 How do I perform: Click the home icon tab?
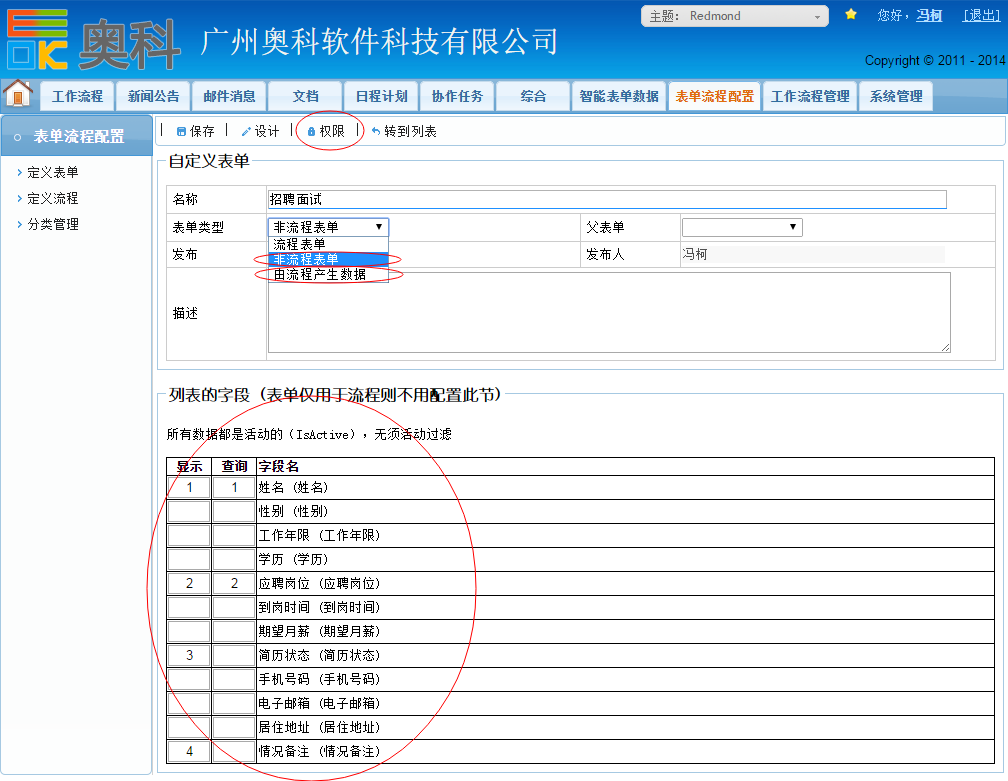(x=18, y=94)
